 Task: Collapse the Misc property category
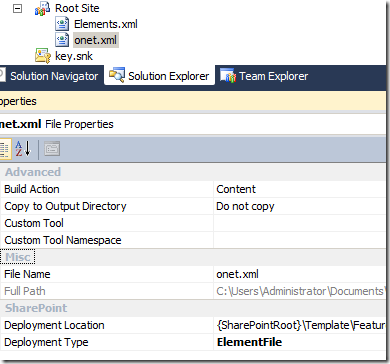coord(18,257)
